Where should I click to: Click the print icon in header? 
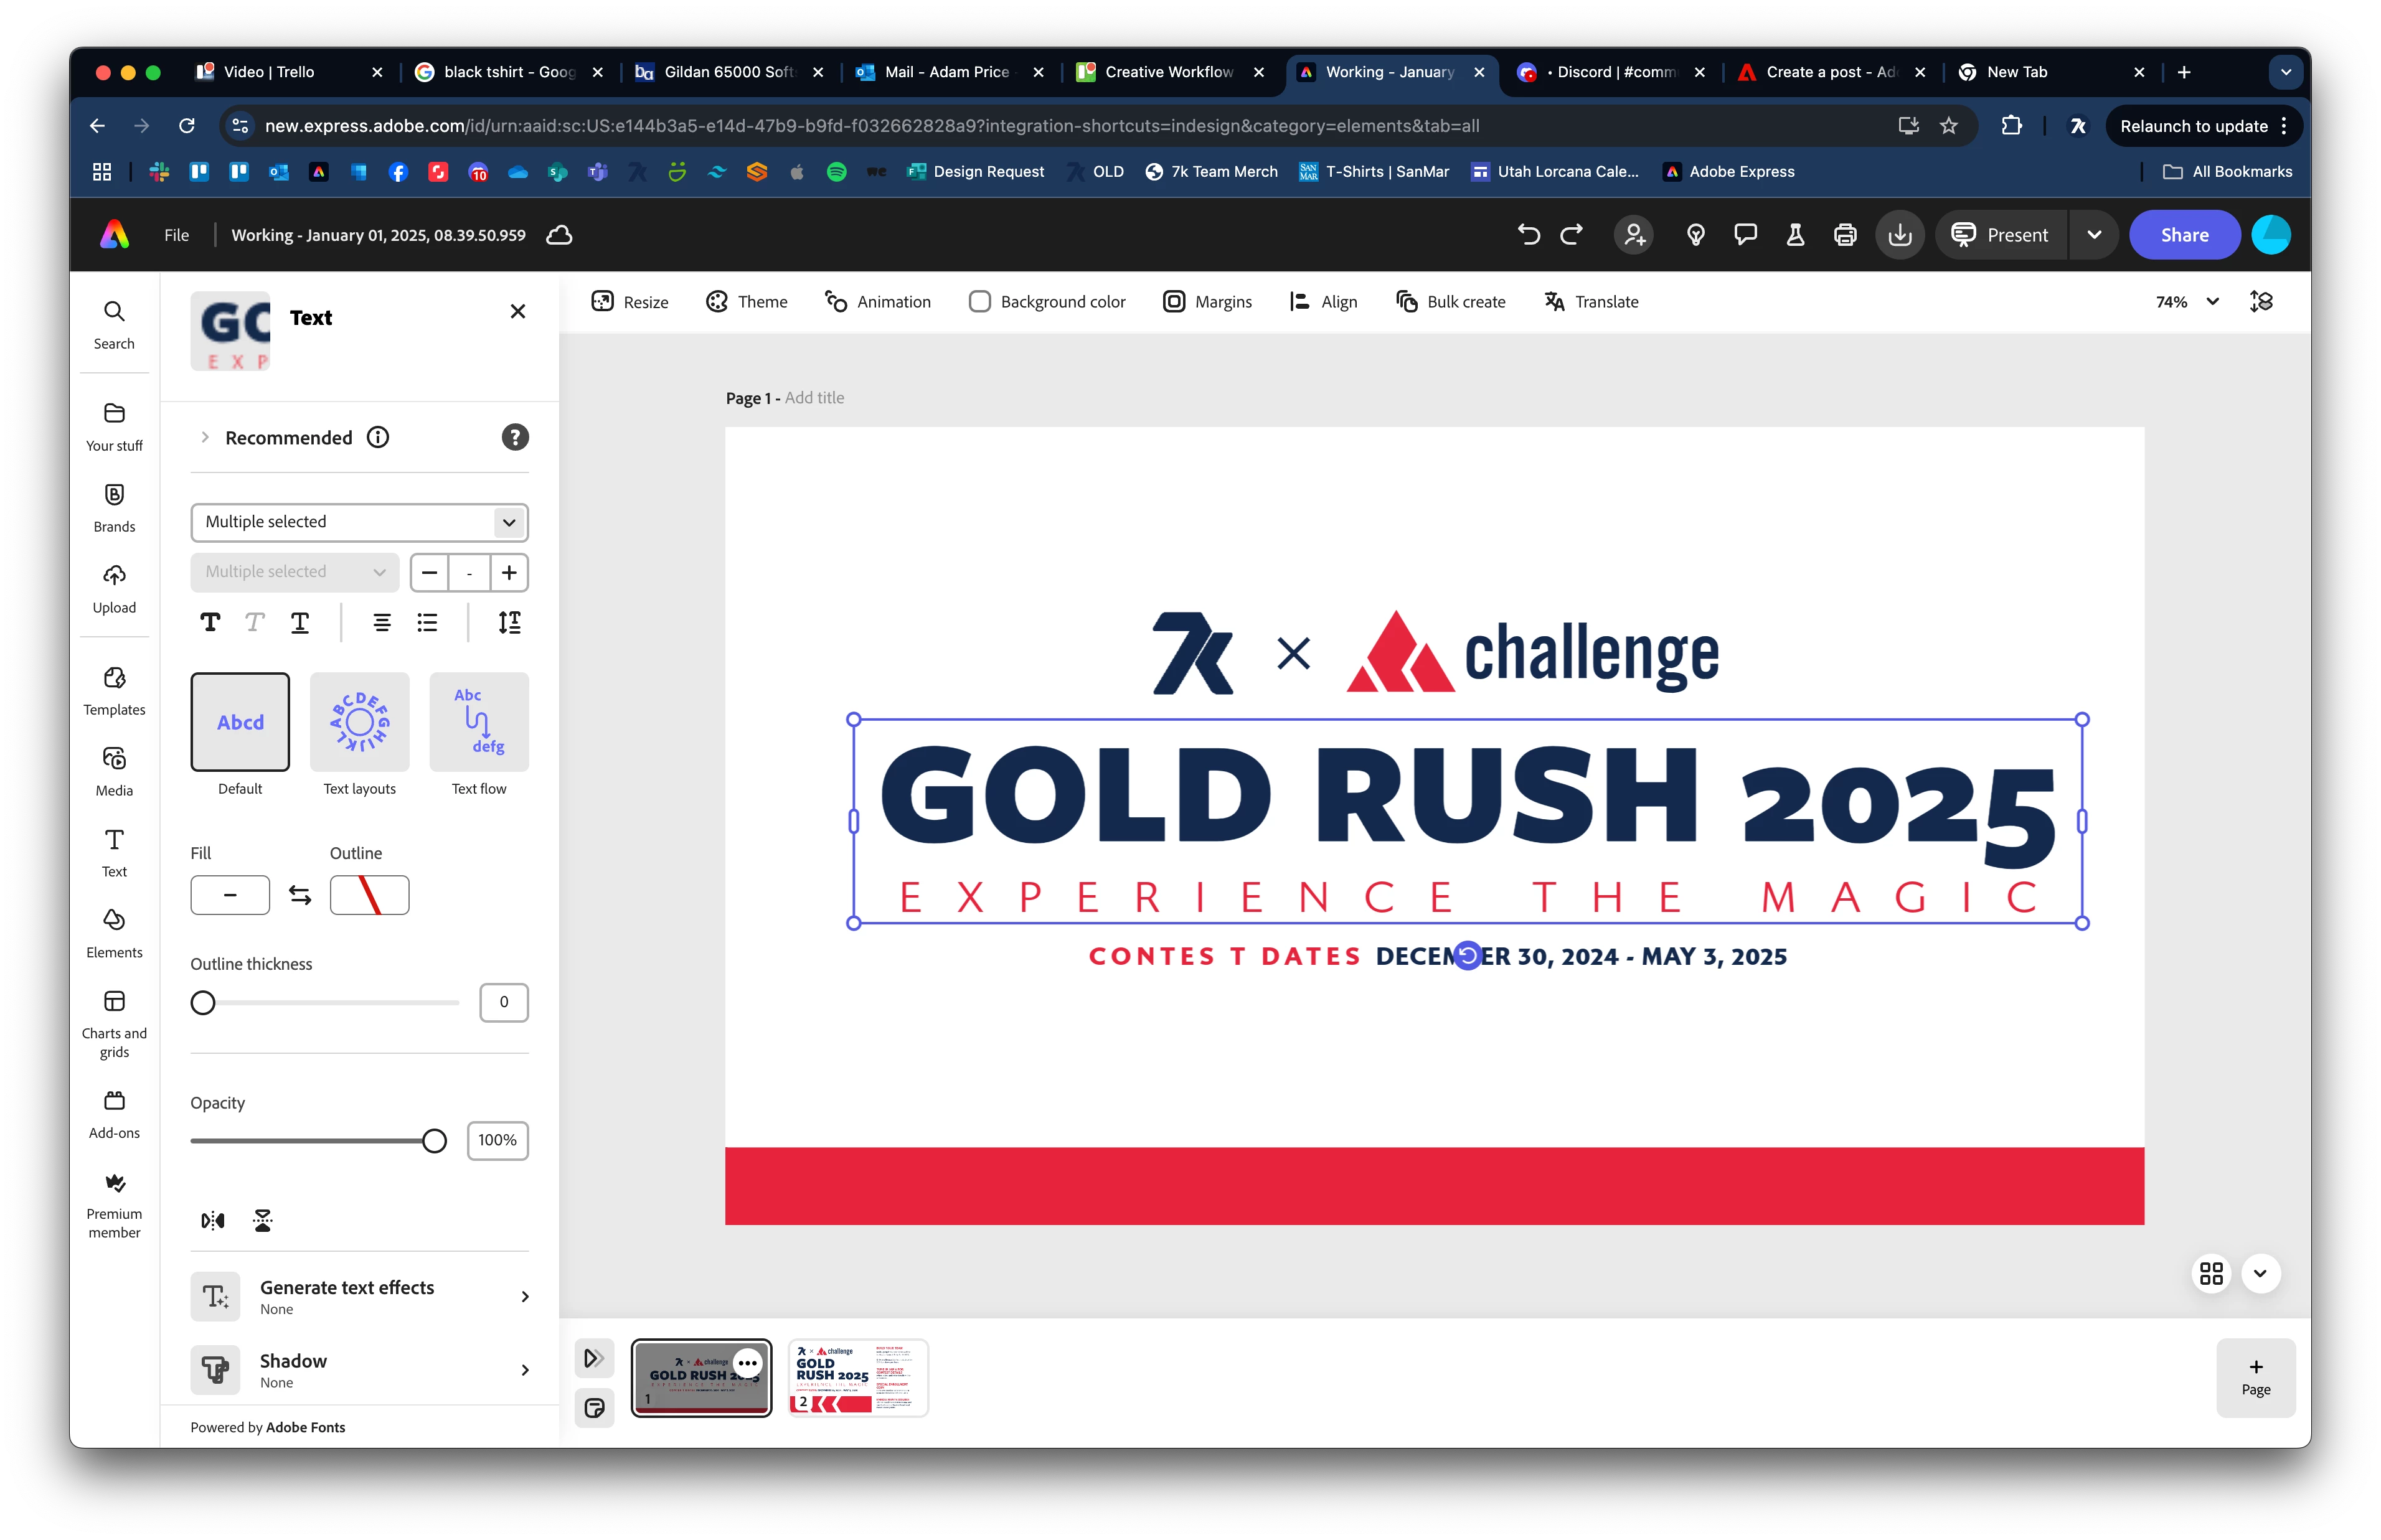[1845, 235]
